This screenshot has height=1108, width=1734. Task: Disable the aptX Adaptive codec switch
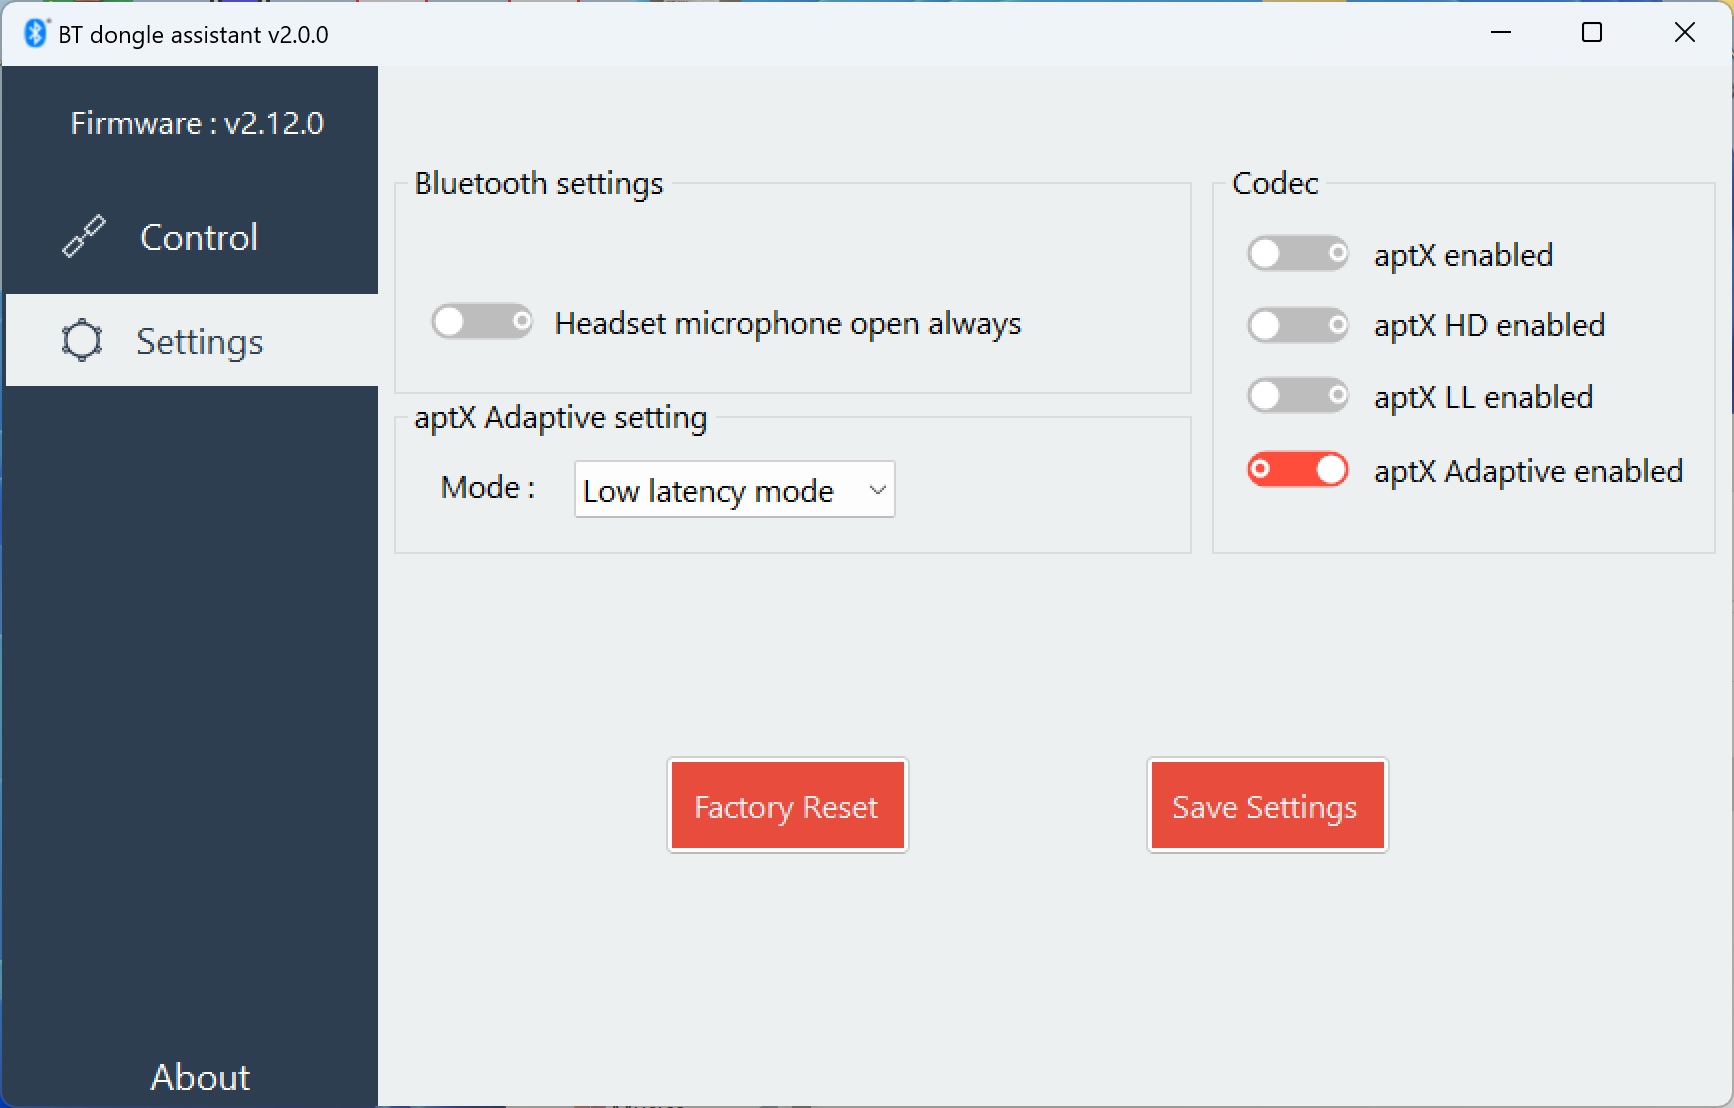[1298, 469]
